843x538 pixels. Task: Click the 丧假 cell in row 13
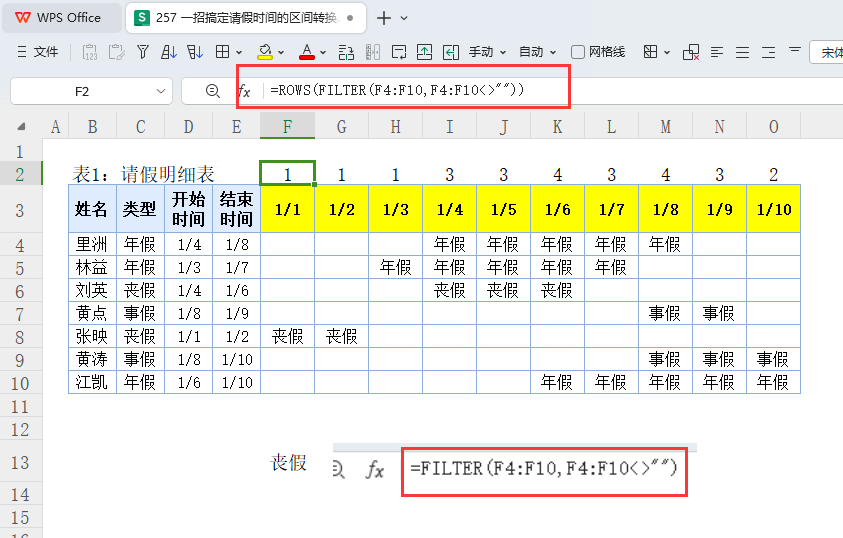click(288, 462)
